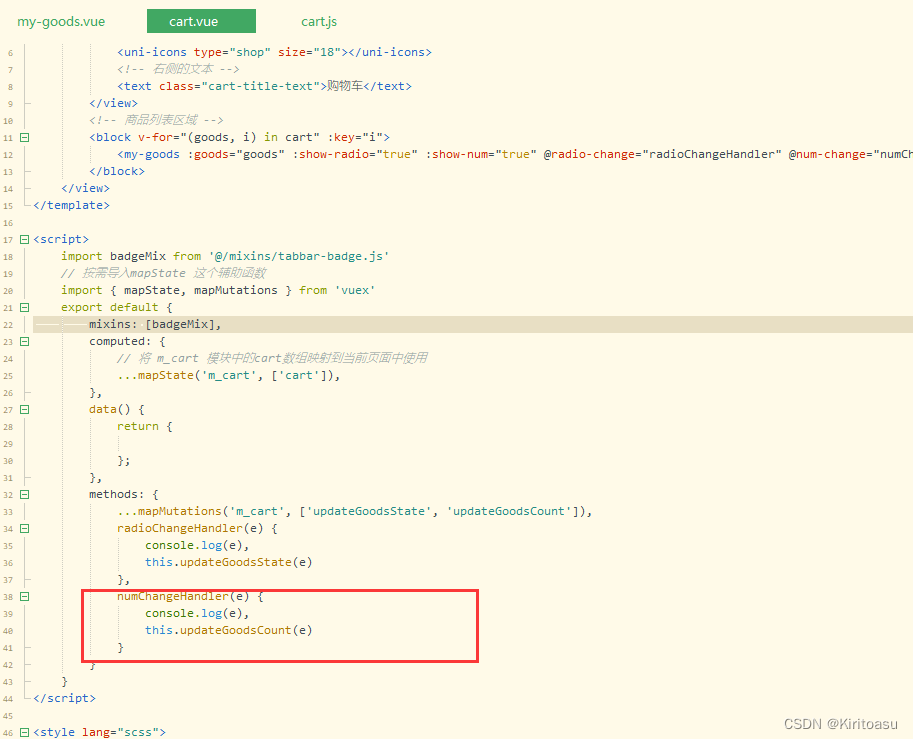Collapse radioChangeHandler fold on line 34
Image resolution: width=913 pixels, height=739 pixels.
[x=24, y=529]
